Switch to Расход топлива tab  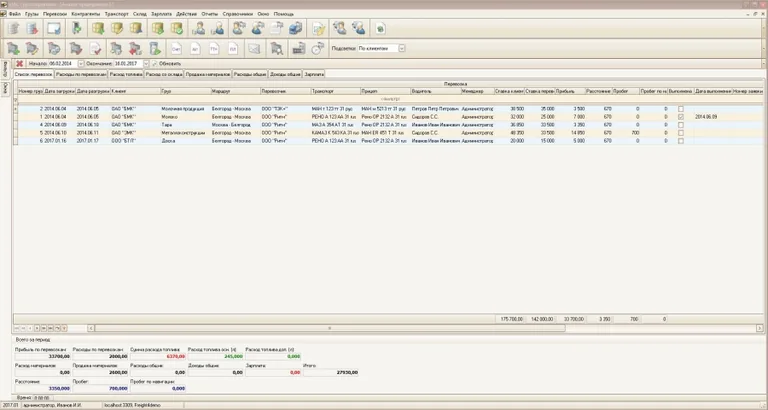click(x=124, y=74)
